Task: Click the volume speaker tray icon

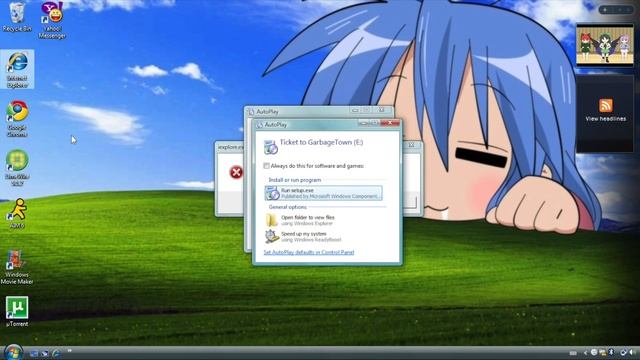Action: [x=633, y=352]
